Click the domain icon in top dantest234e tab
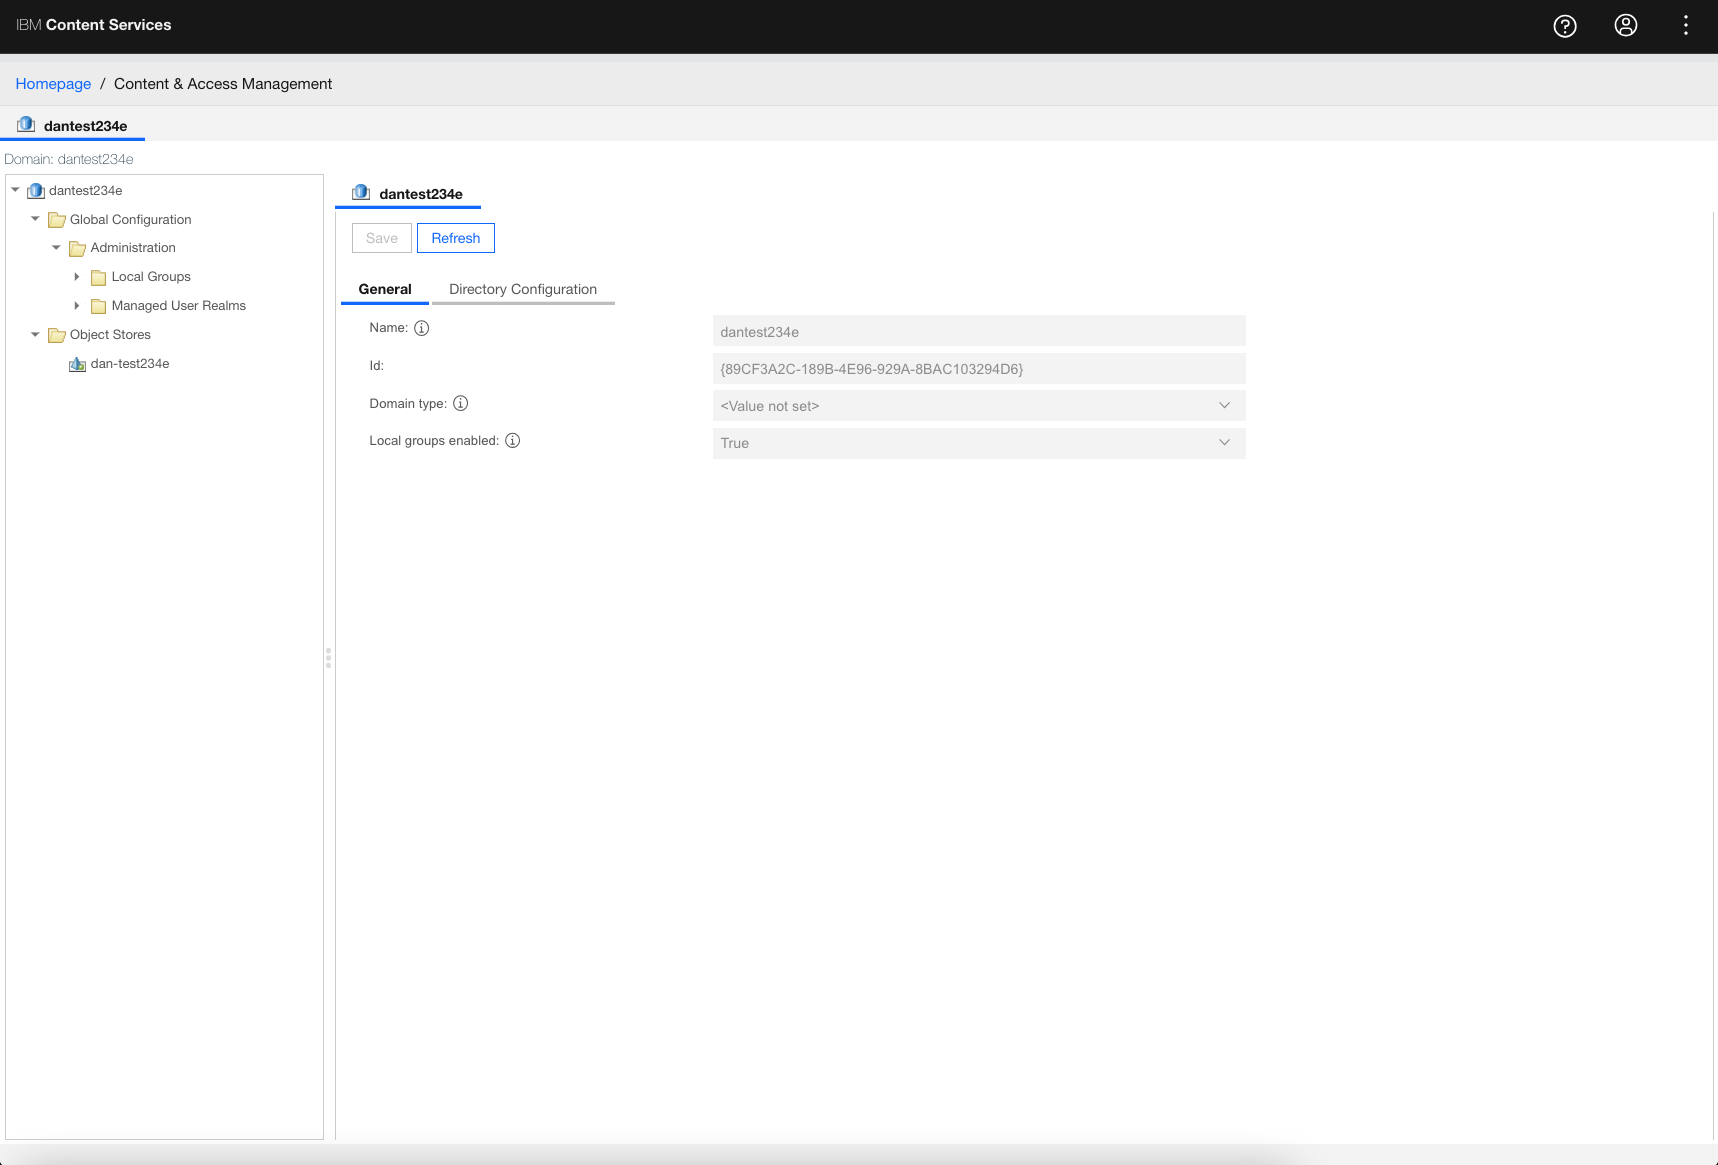The height and width of the screenshot is (1165, 1718). 26,125
